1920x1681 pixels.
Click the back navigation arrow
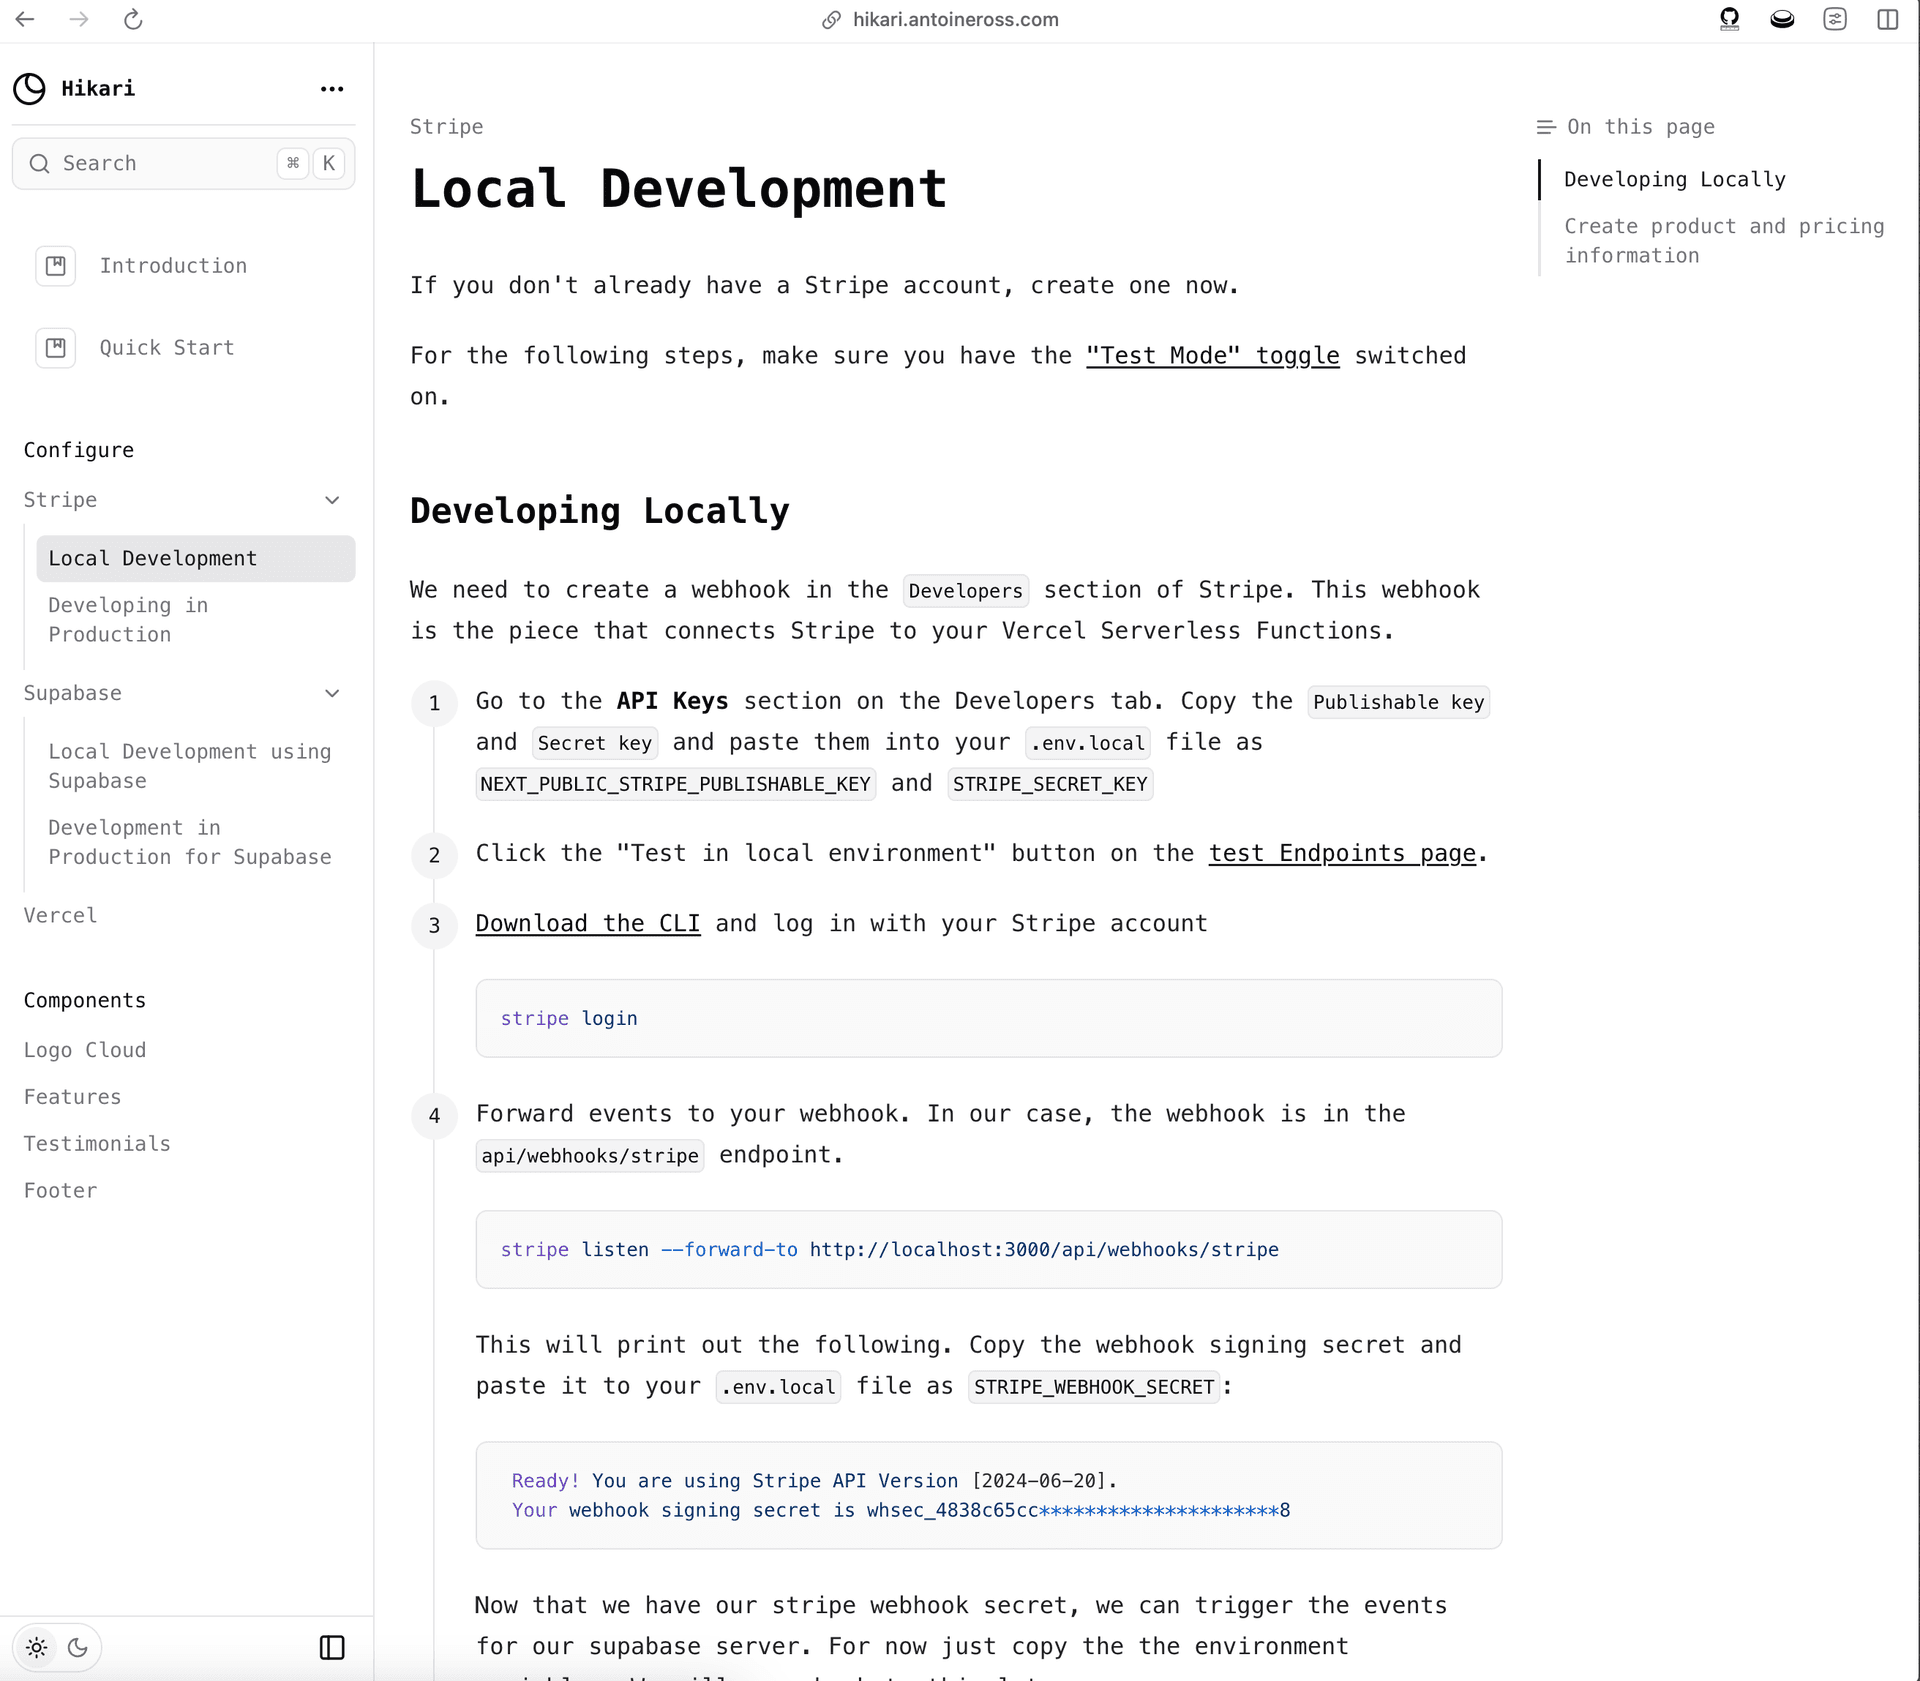[x=28, y=20]
